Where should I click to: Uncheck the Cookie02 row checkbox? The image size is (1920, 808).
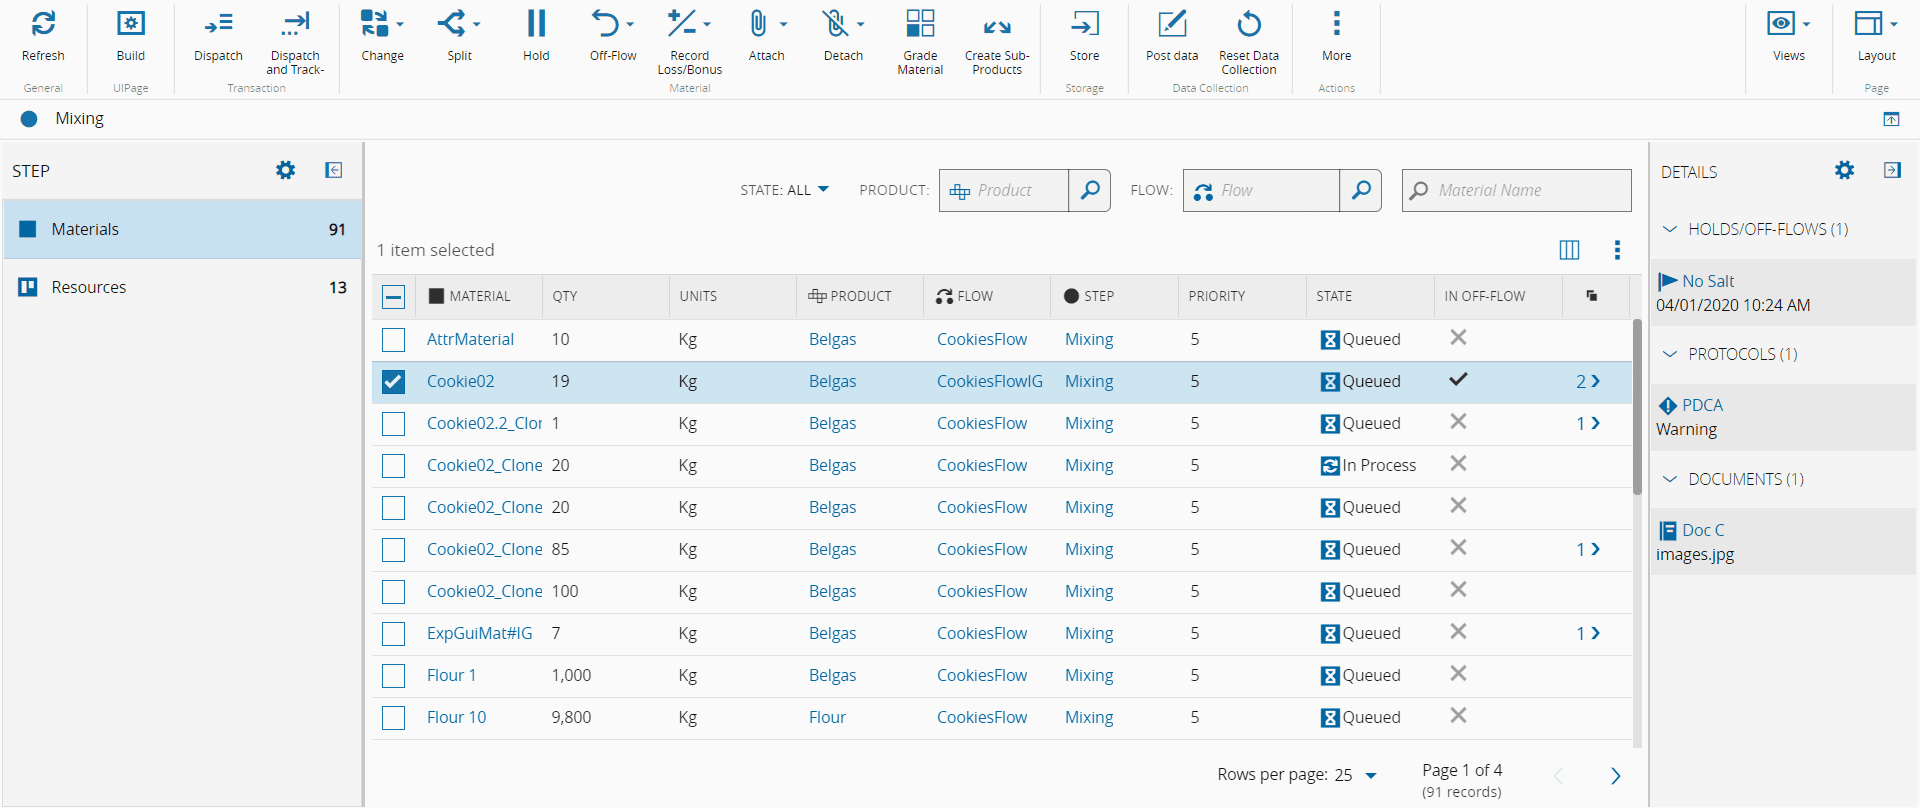click(x=394, y=382)
